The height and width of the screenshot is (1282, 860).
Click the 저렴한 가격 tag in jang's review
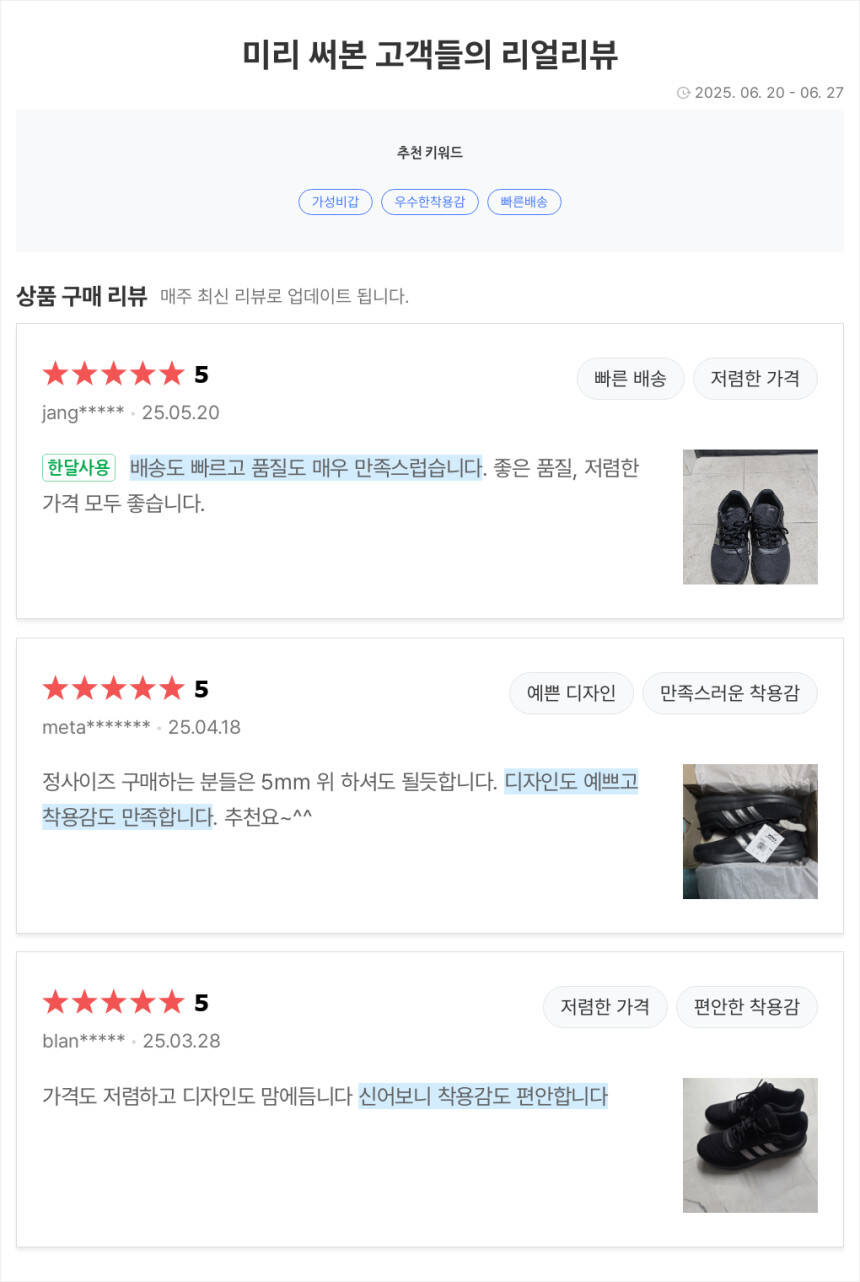755,379
